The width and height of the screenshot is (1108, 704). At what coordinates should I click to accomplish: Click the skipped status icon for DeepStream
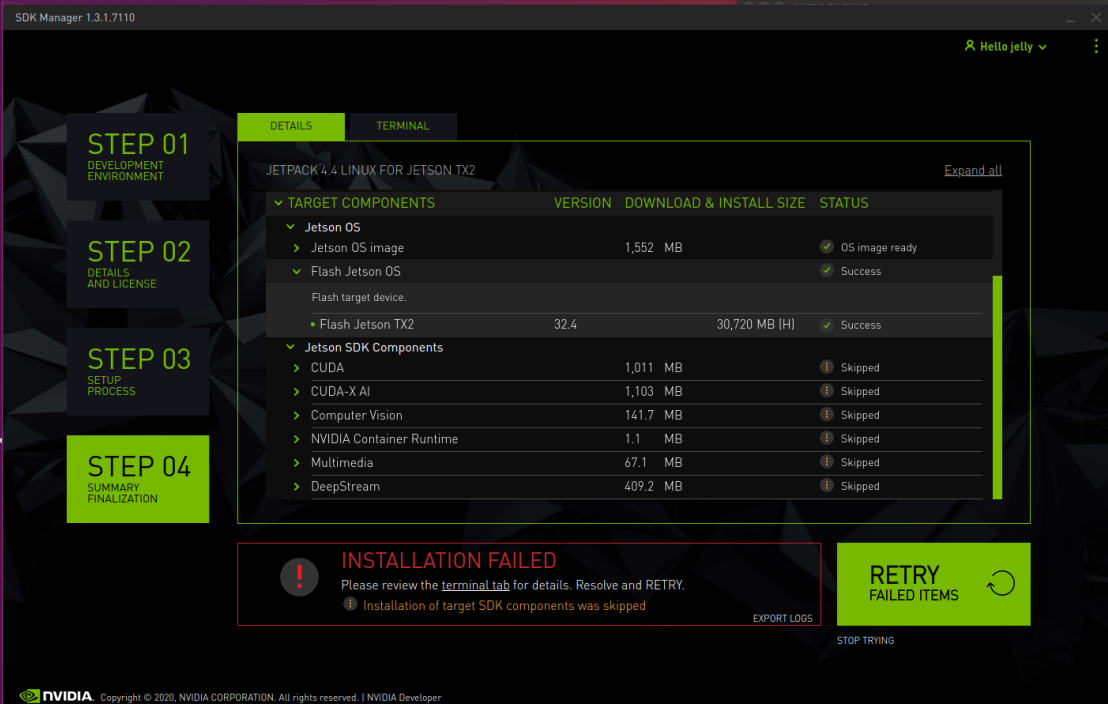click(826, 486)
